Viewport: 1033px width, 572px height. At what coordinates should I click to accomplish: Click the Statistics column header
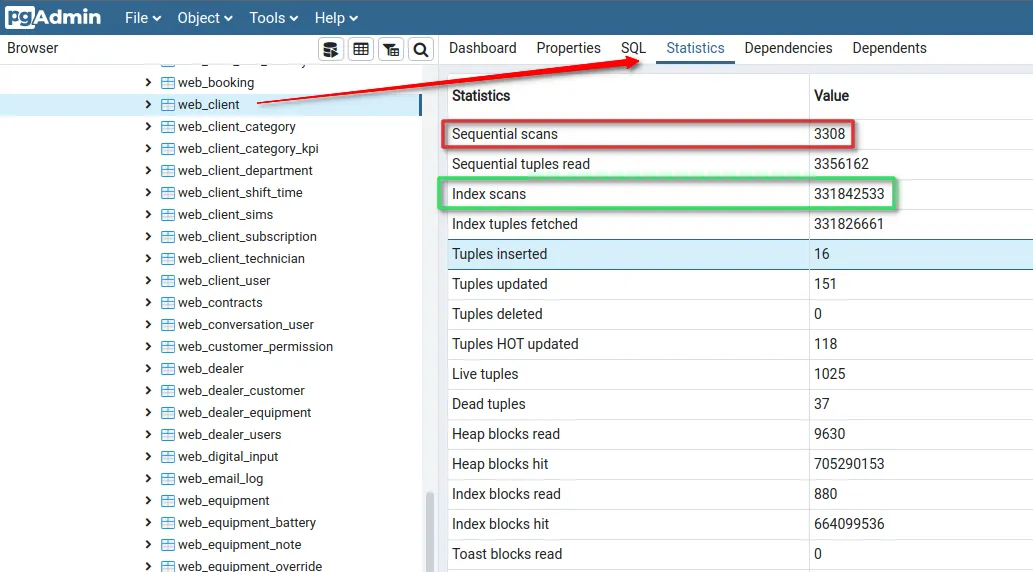coord(481,96)
